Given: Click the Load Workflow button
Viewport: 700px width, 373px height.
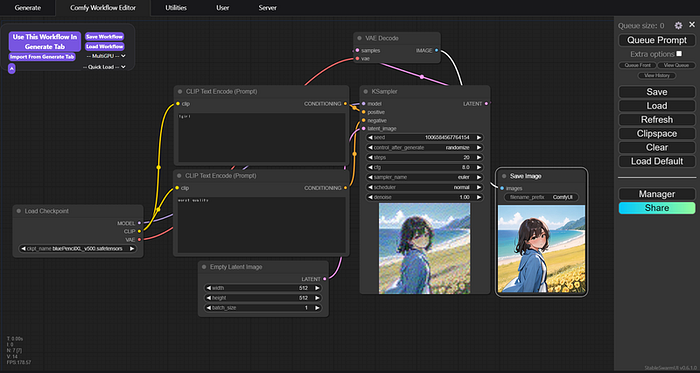Looking at the screenshot, I should pyautogui.click(x=104, y=46).
